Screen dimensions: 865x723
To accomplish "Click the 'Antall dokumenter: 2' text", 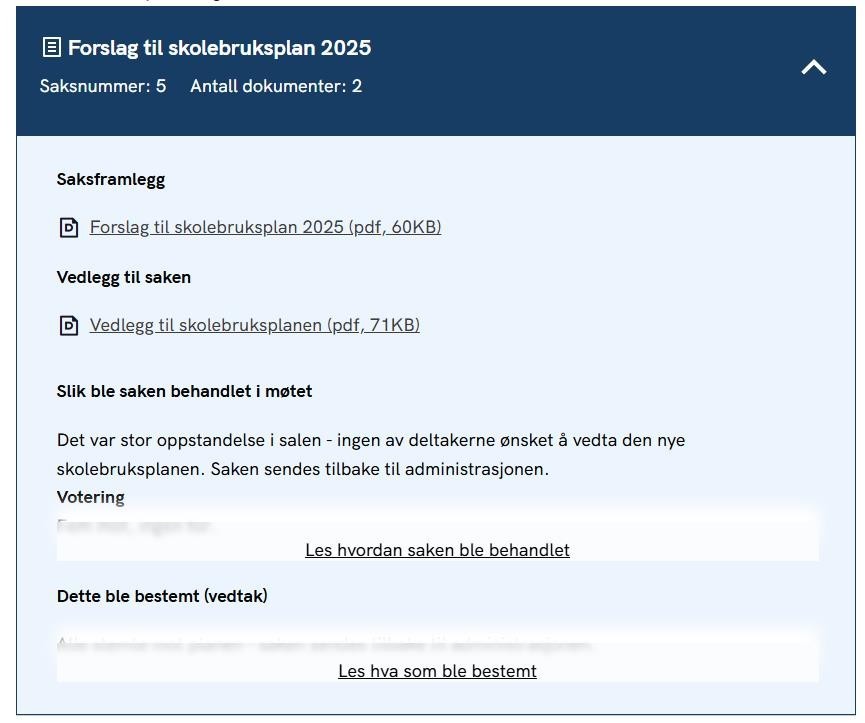I will click(x=276, y=86).
